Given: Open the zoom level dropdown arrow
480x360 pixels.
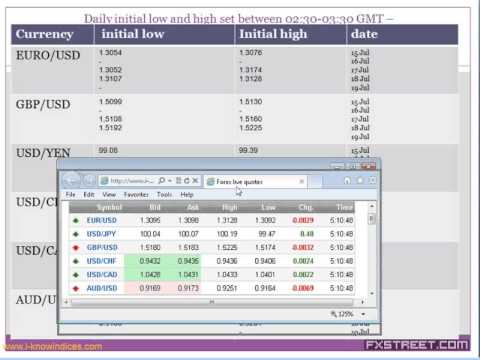Looking at the screenshot, I should coord(363,314).
